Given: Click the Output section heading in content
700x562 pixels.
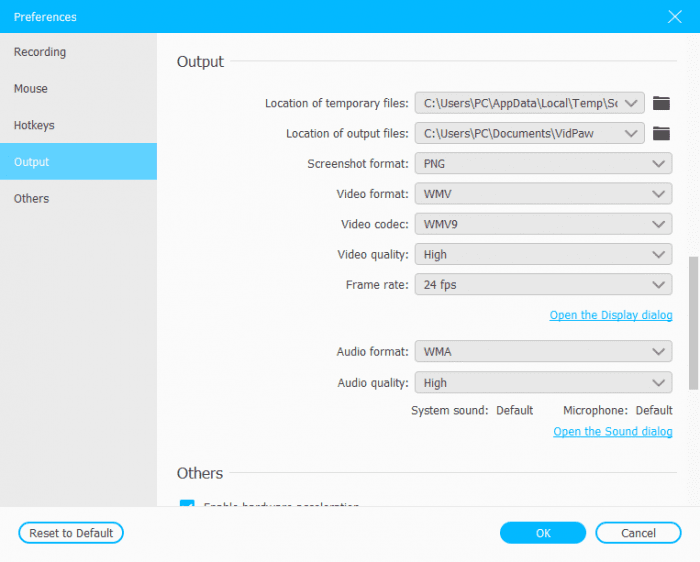Looking at the screenshot, I should 200,62.
